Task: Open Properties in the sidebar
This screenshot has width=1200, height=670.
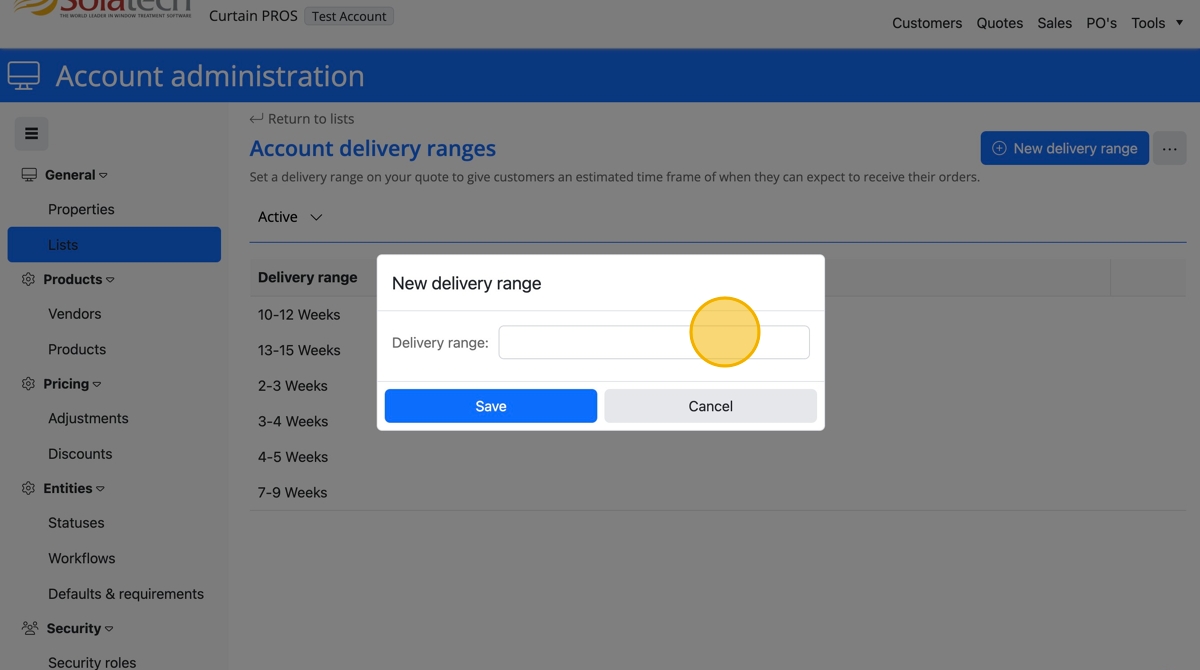Action: click(81, 209)
